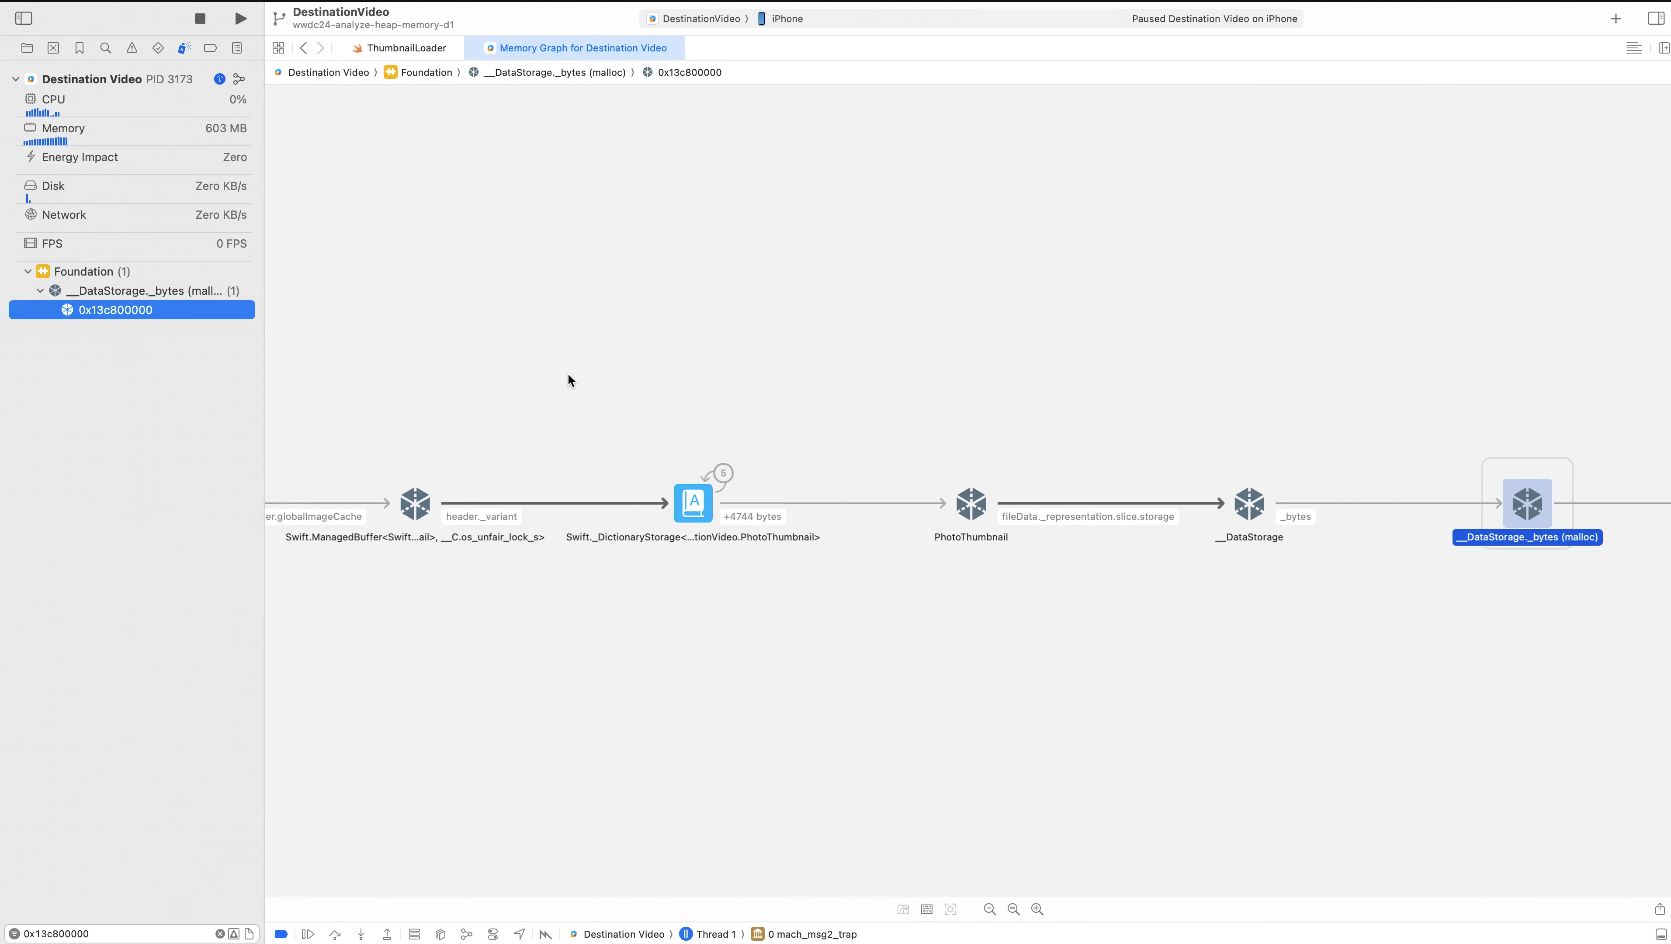Click the Run play button

point(241,18)
